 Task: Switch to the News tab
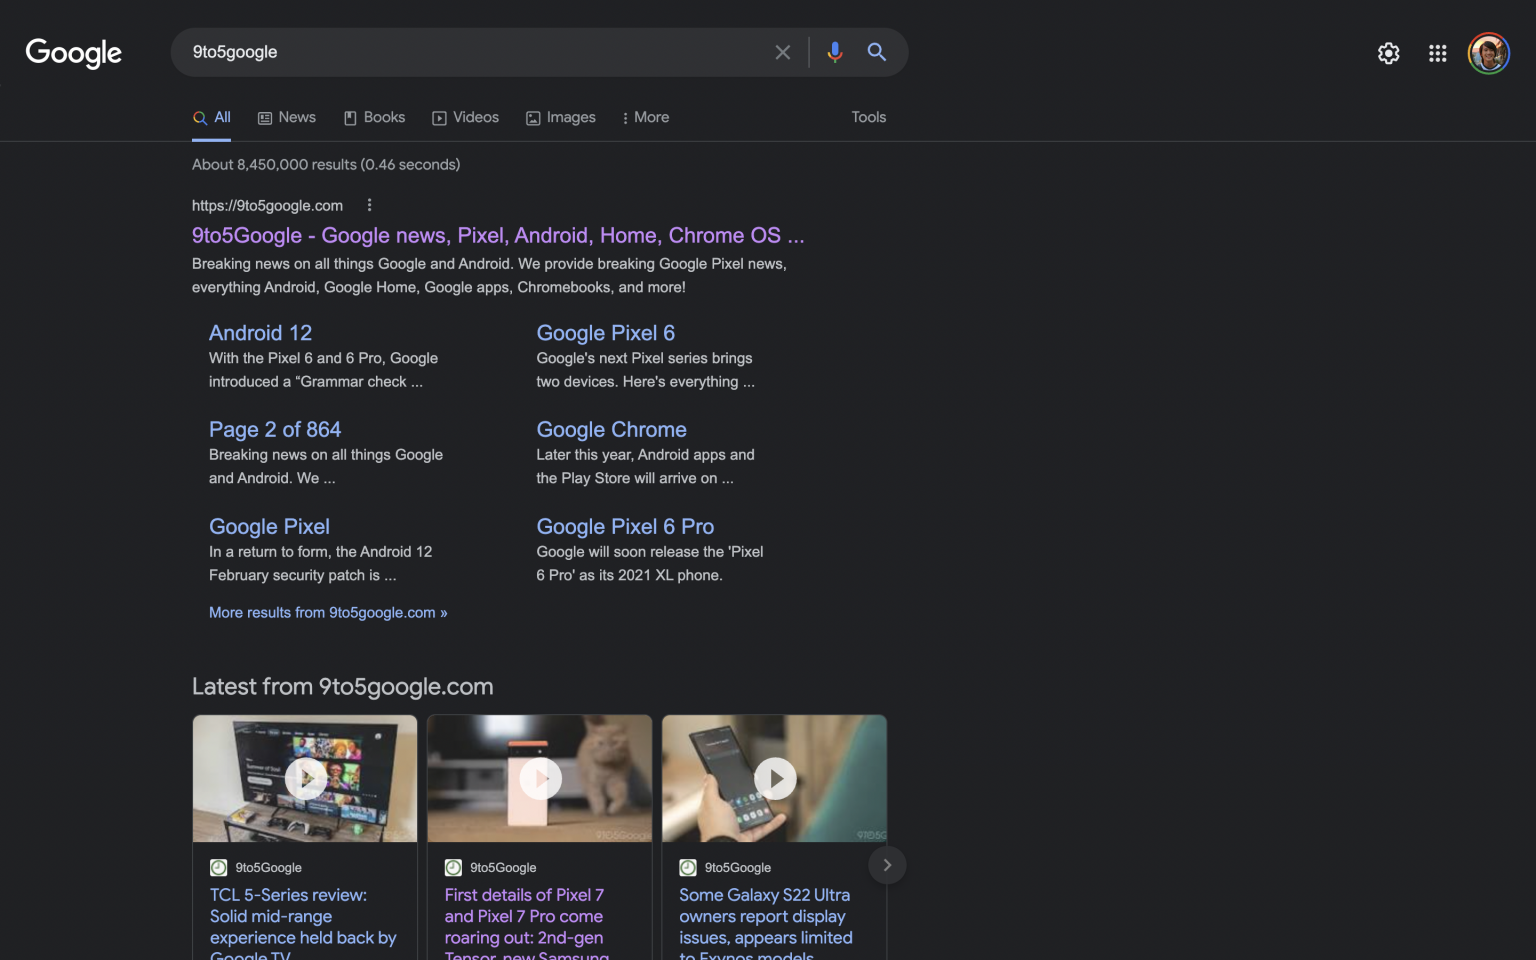286,117
